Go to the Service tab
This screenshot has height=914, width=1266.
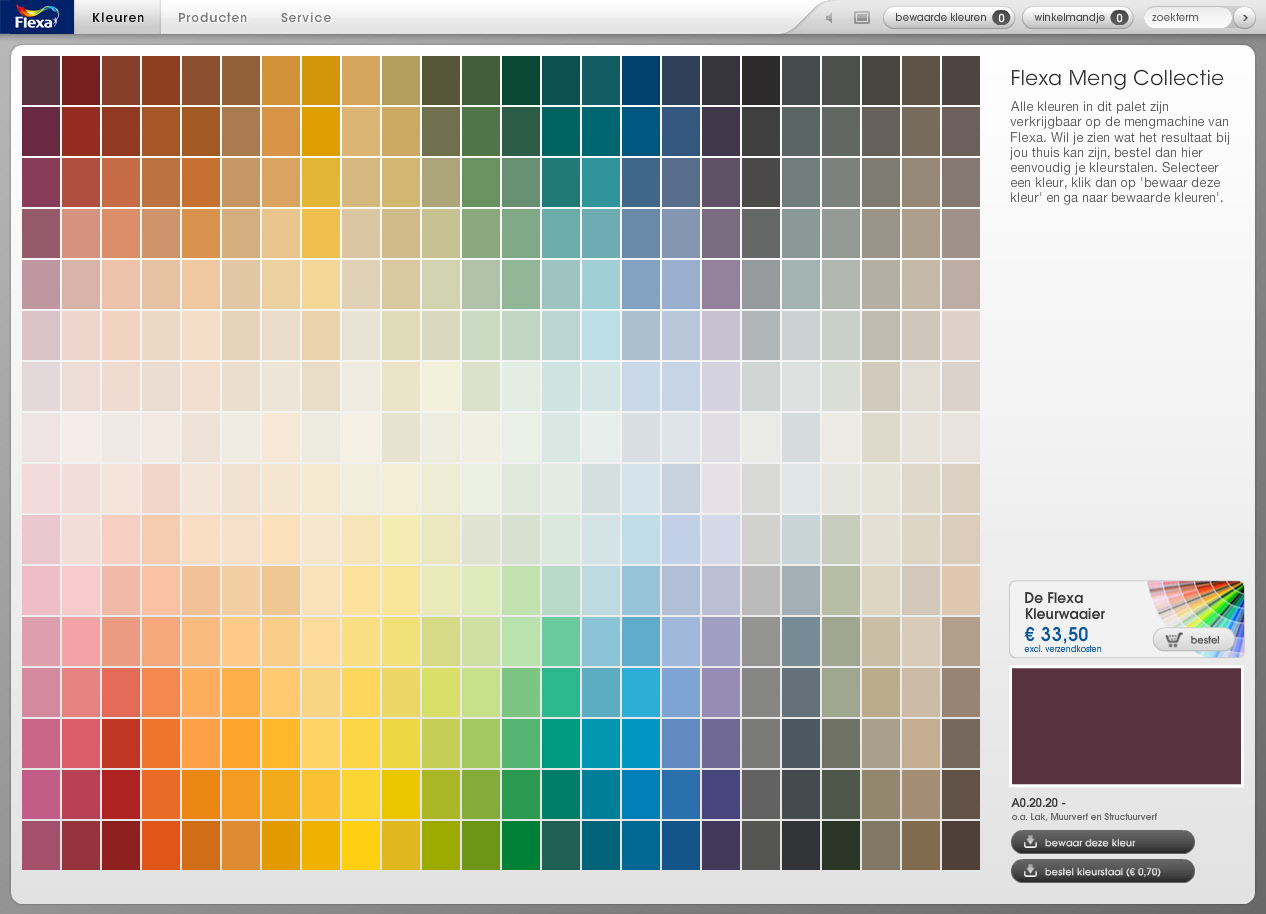[x=306, y=17]
